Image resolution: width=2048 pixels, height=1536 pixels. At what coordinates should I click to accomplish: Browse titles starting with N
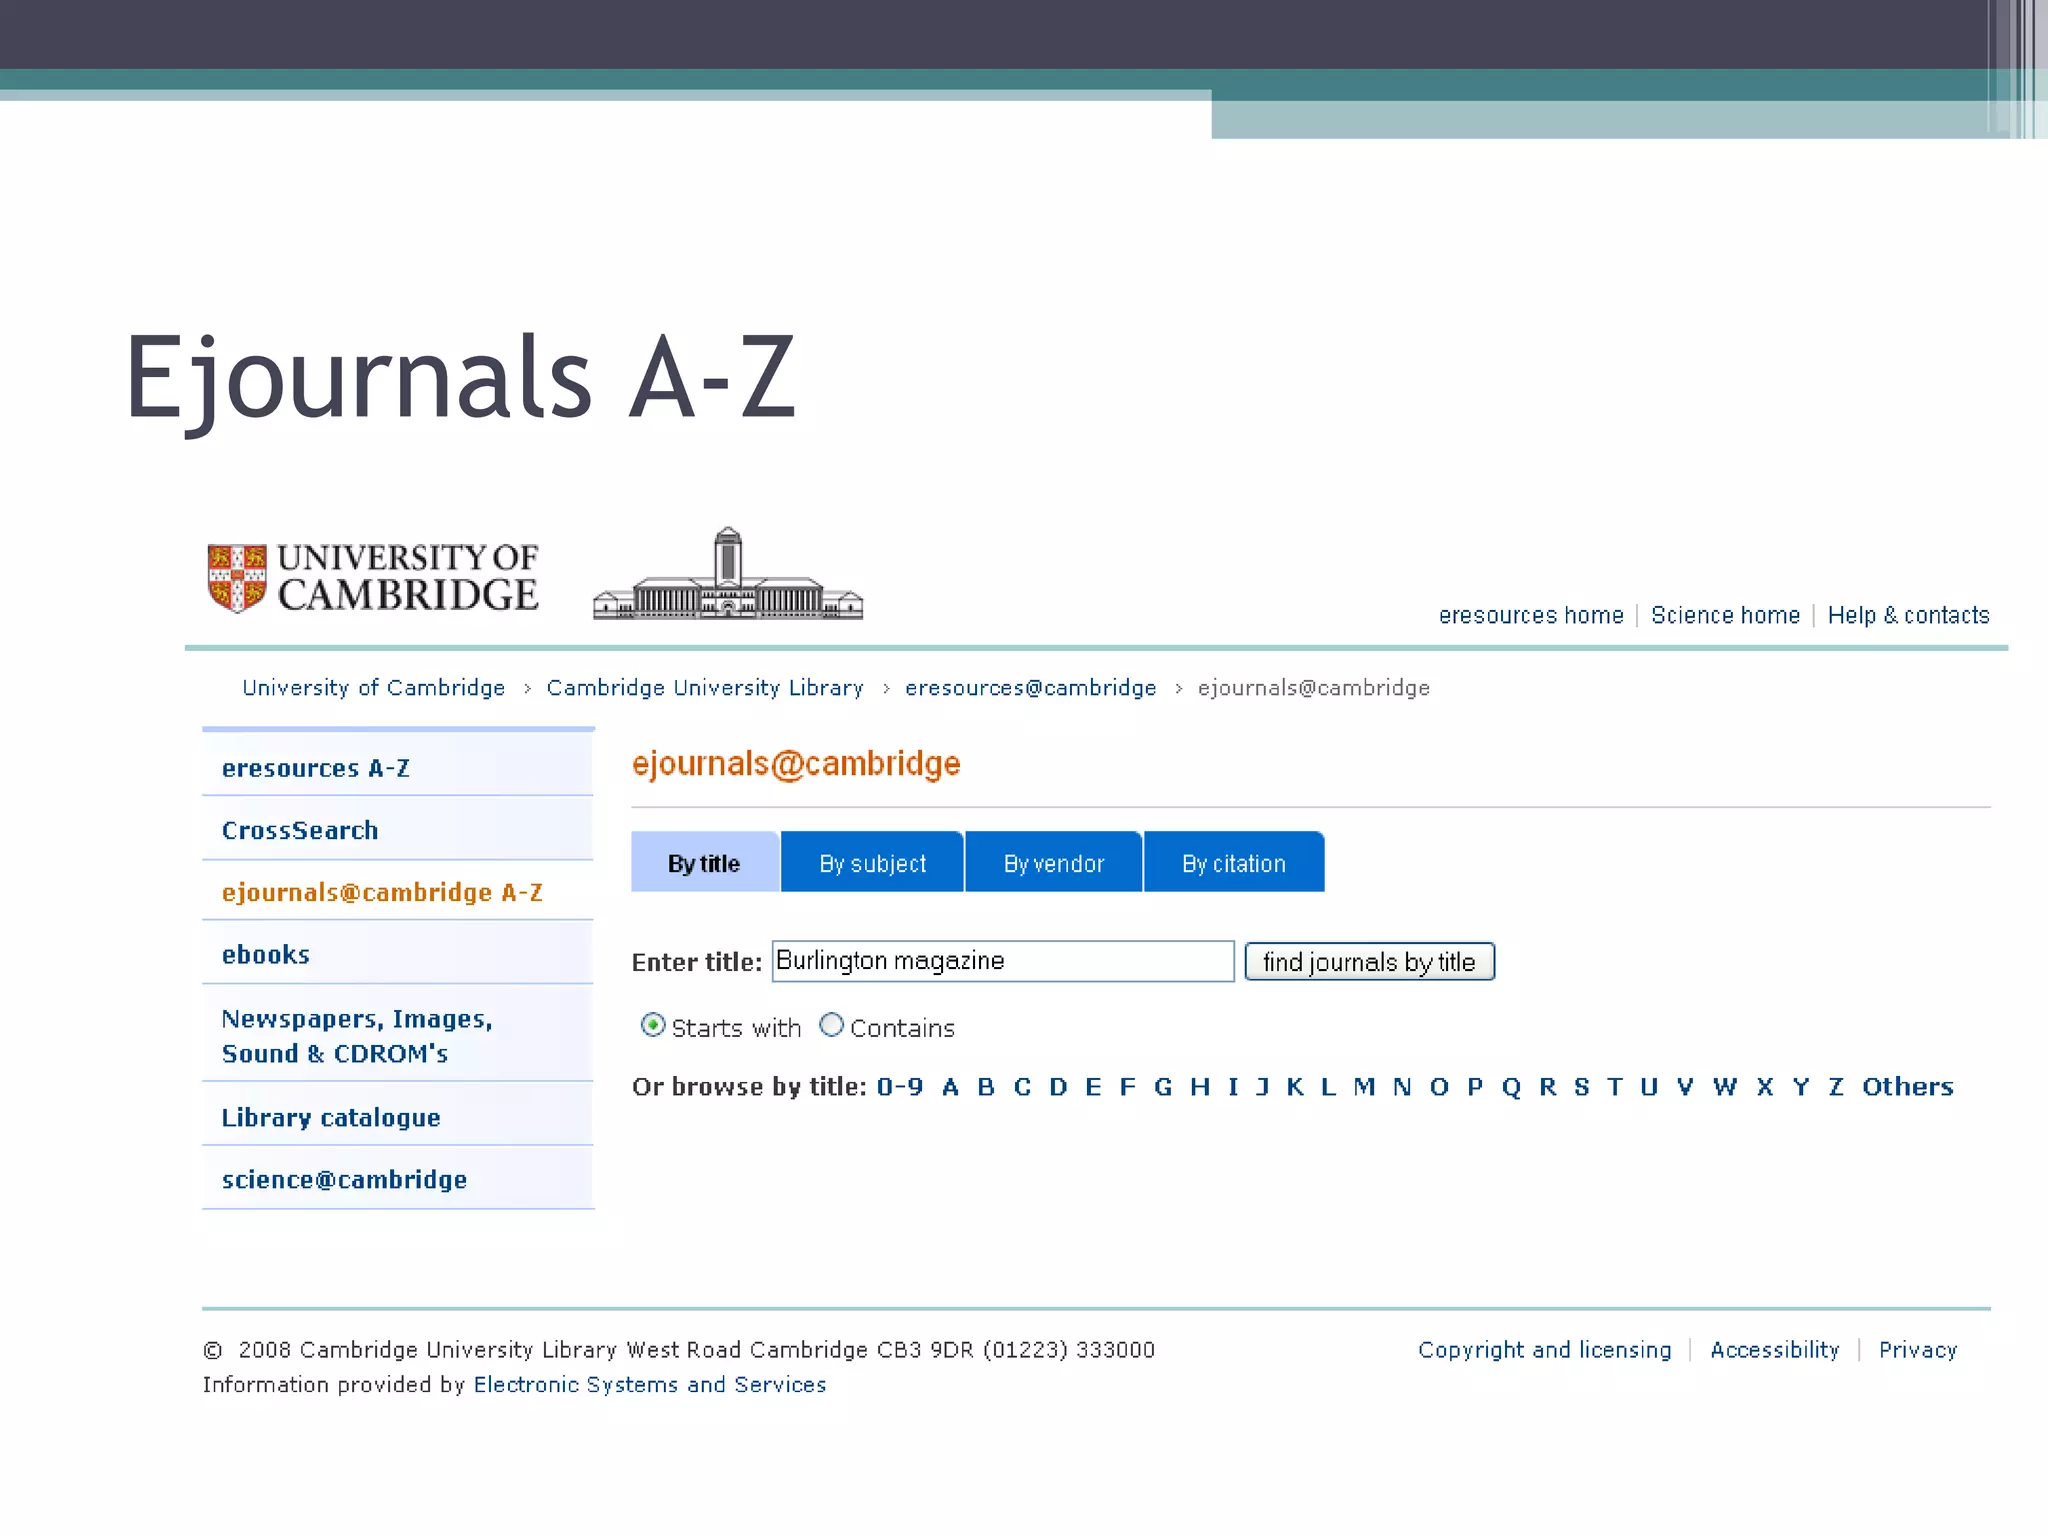click(1402, 1087)
